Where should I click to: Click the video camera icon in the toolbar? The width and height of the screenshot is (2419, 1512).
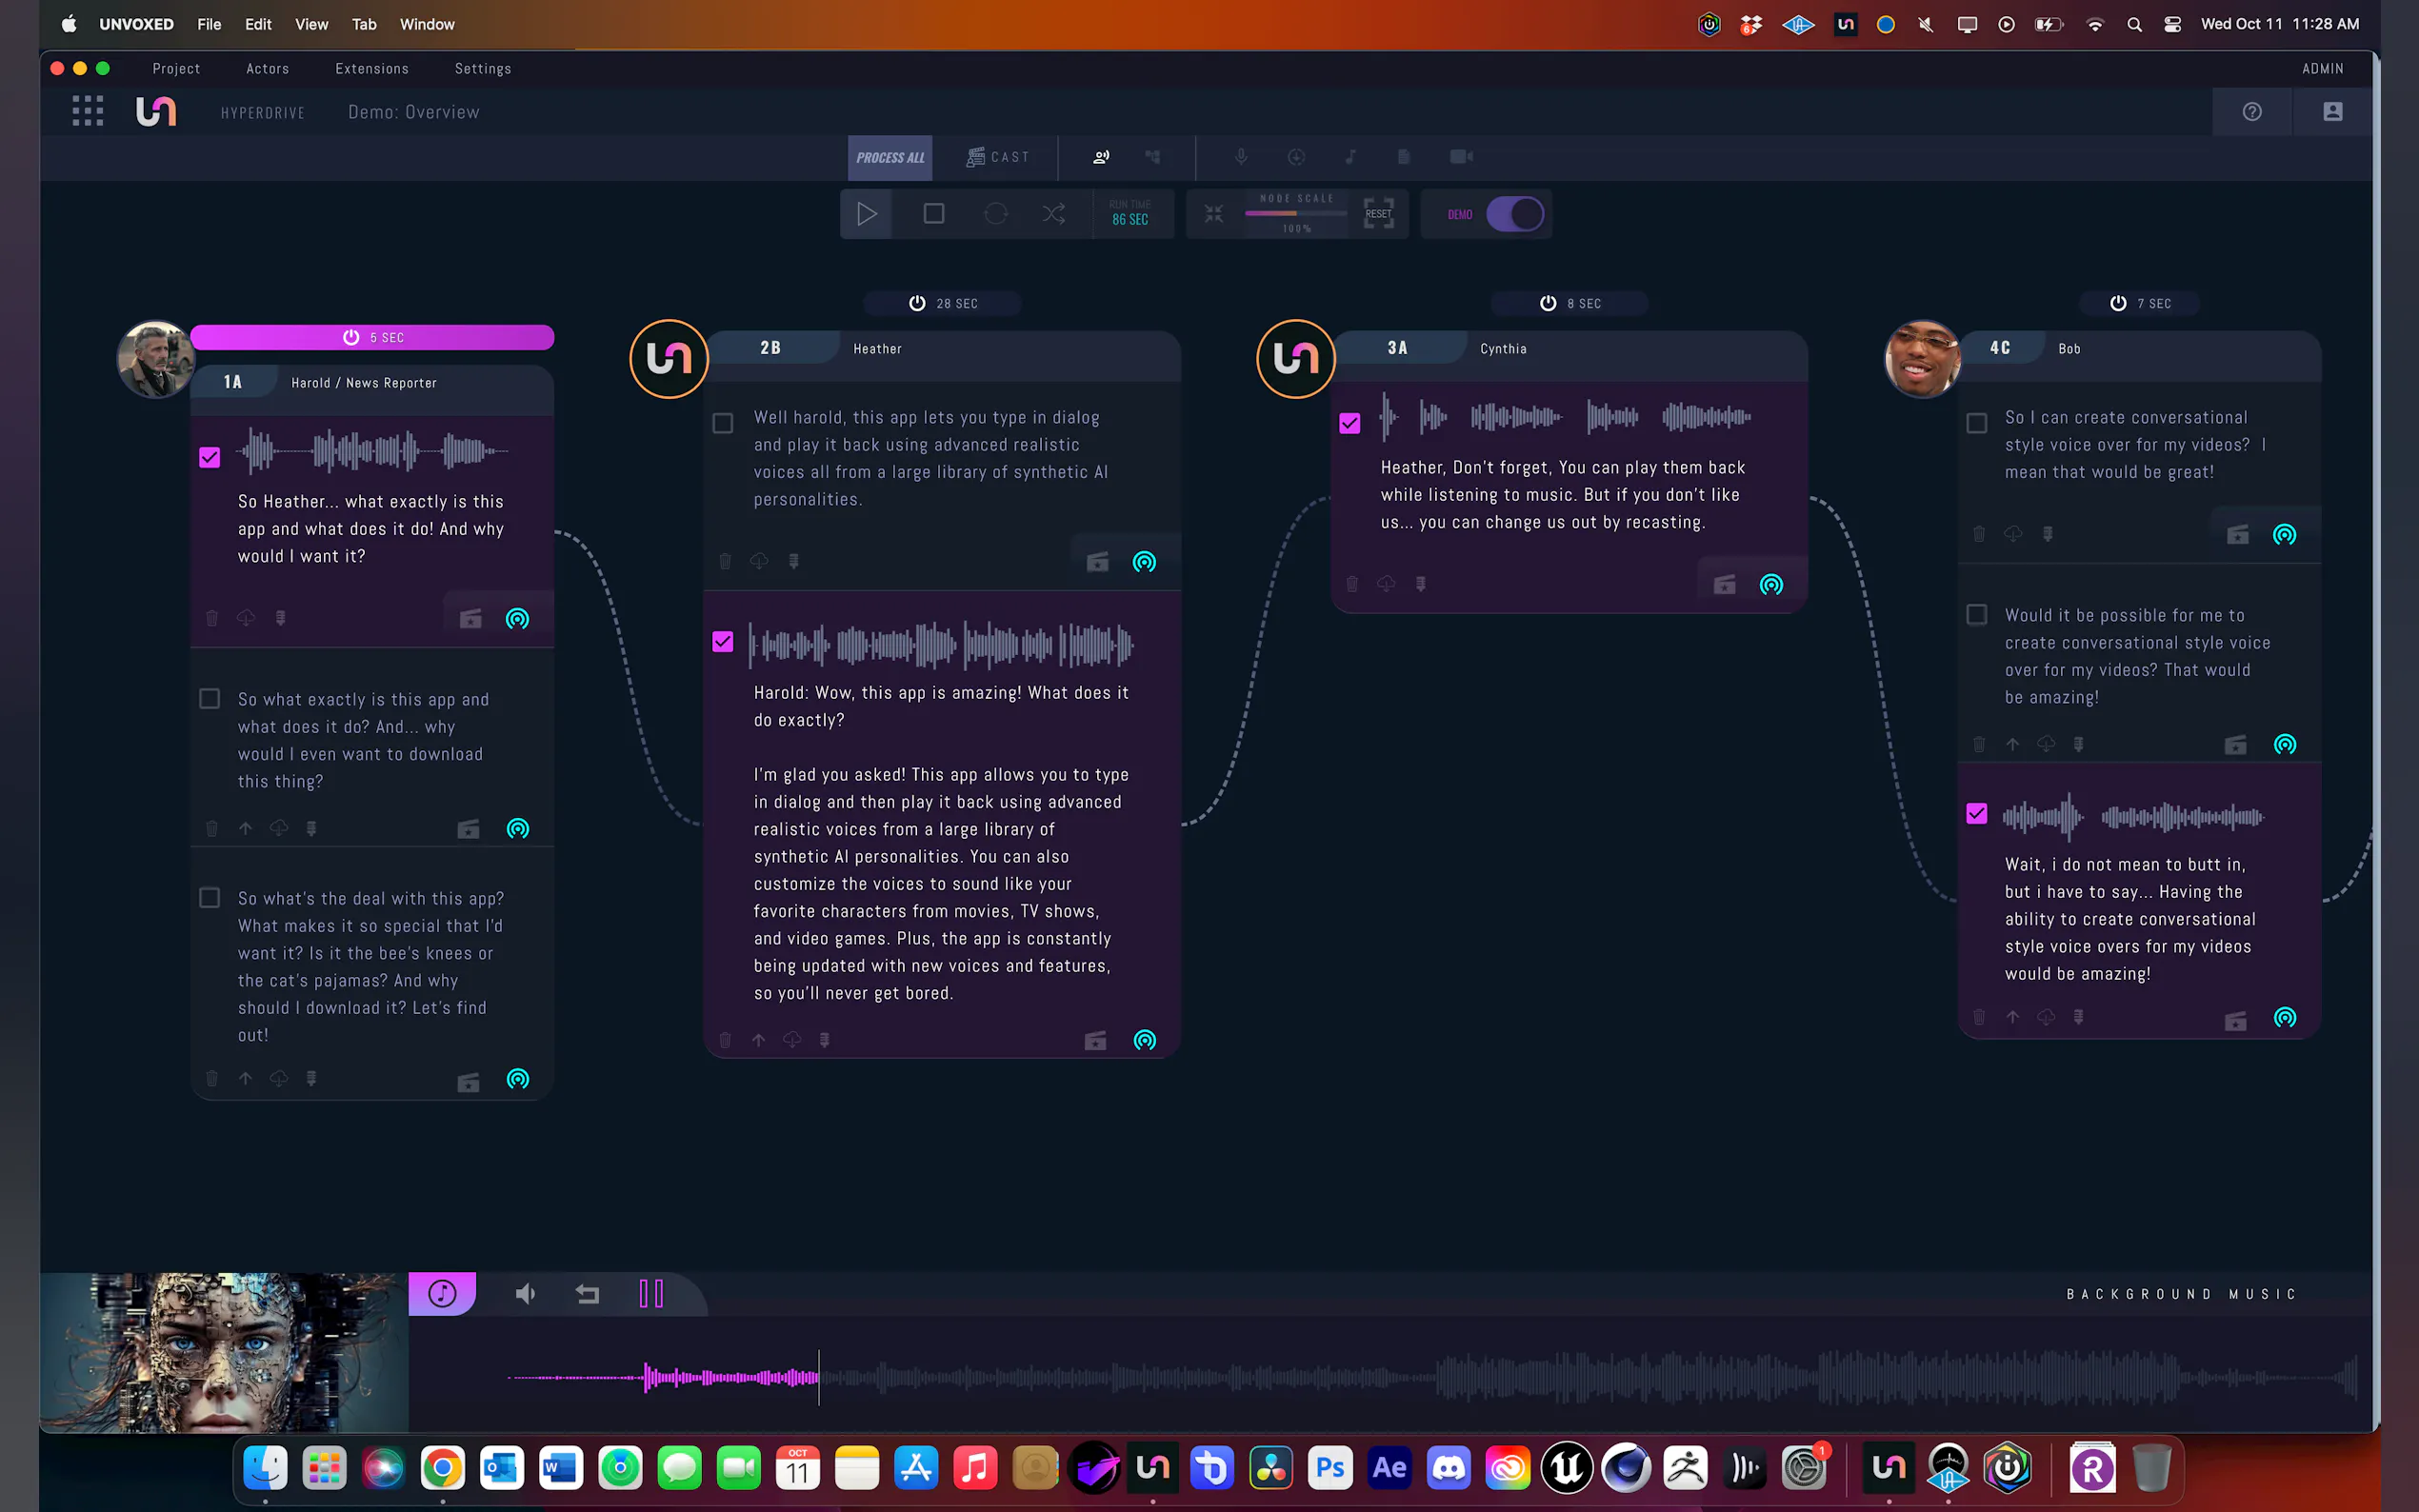[1461, 157]
